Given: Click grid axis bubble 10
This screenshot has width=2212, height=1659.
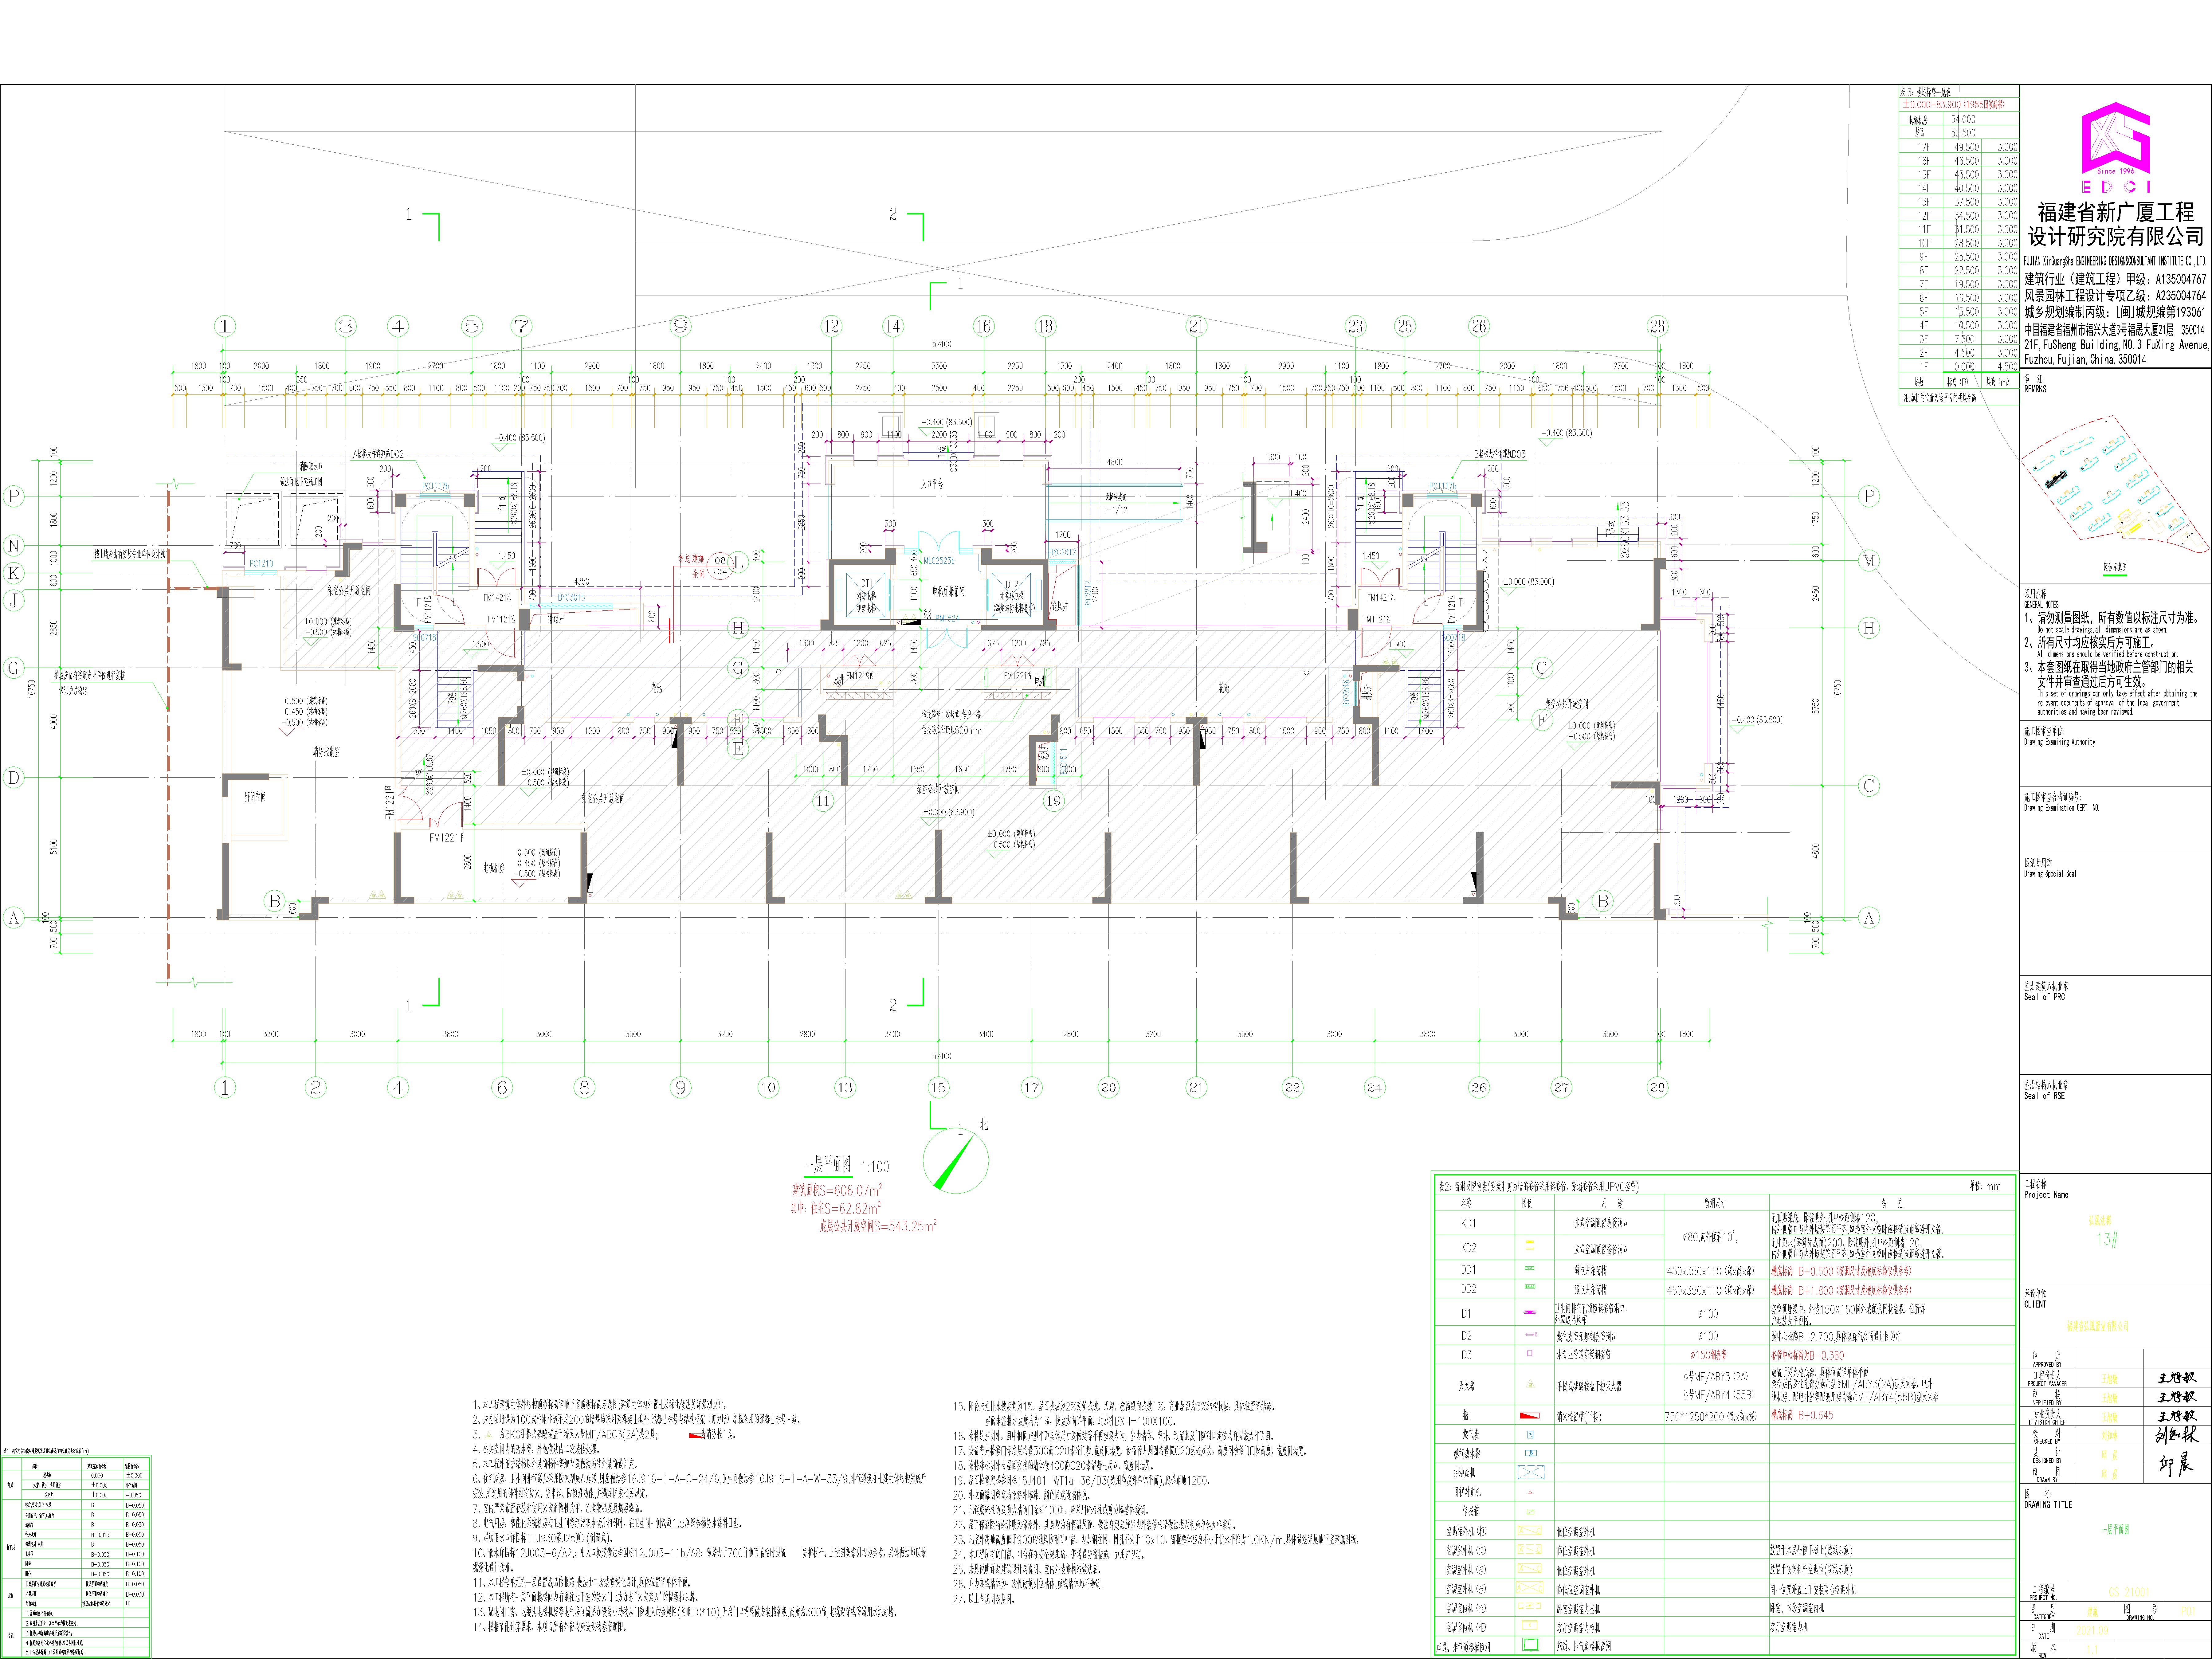Looking at the screenshot, I should click(768, 1087).
